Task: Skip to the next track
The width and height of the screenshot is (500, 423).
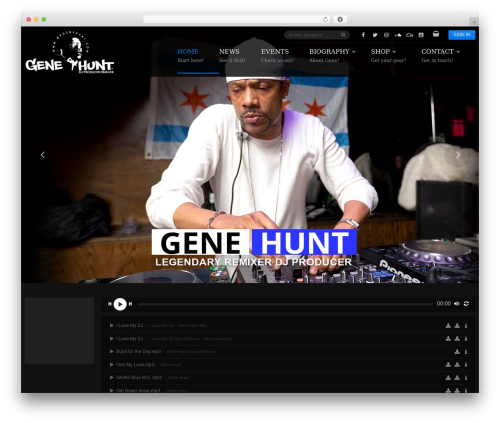Action: pos(130,304)
